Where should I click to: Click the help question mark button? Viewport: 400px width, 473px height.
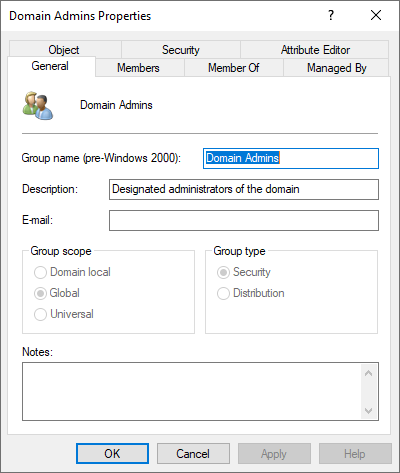[x=331, y=15]
